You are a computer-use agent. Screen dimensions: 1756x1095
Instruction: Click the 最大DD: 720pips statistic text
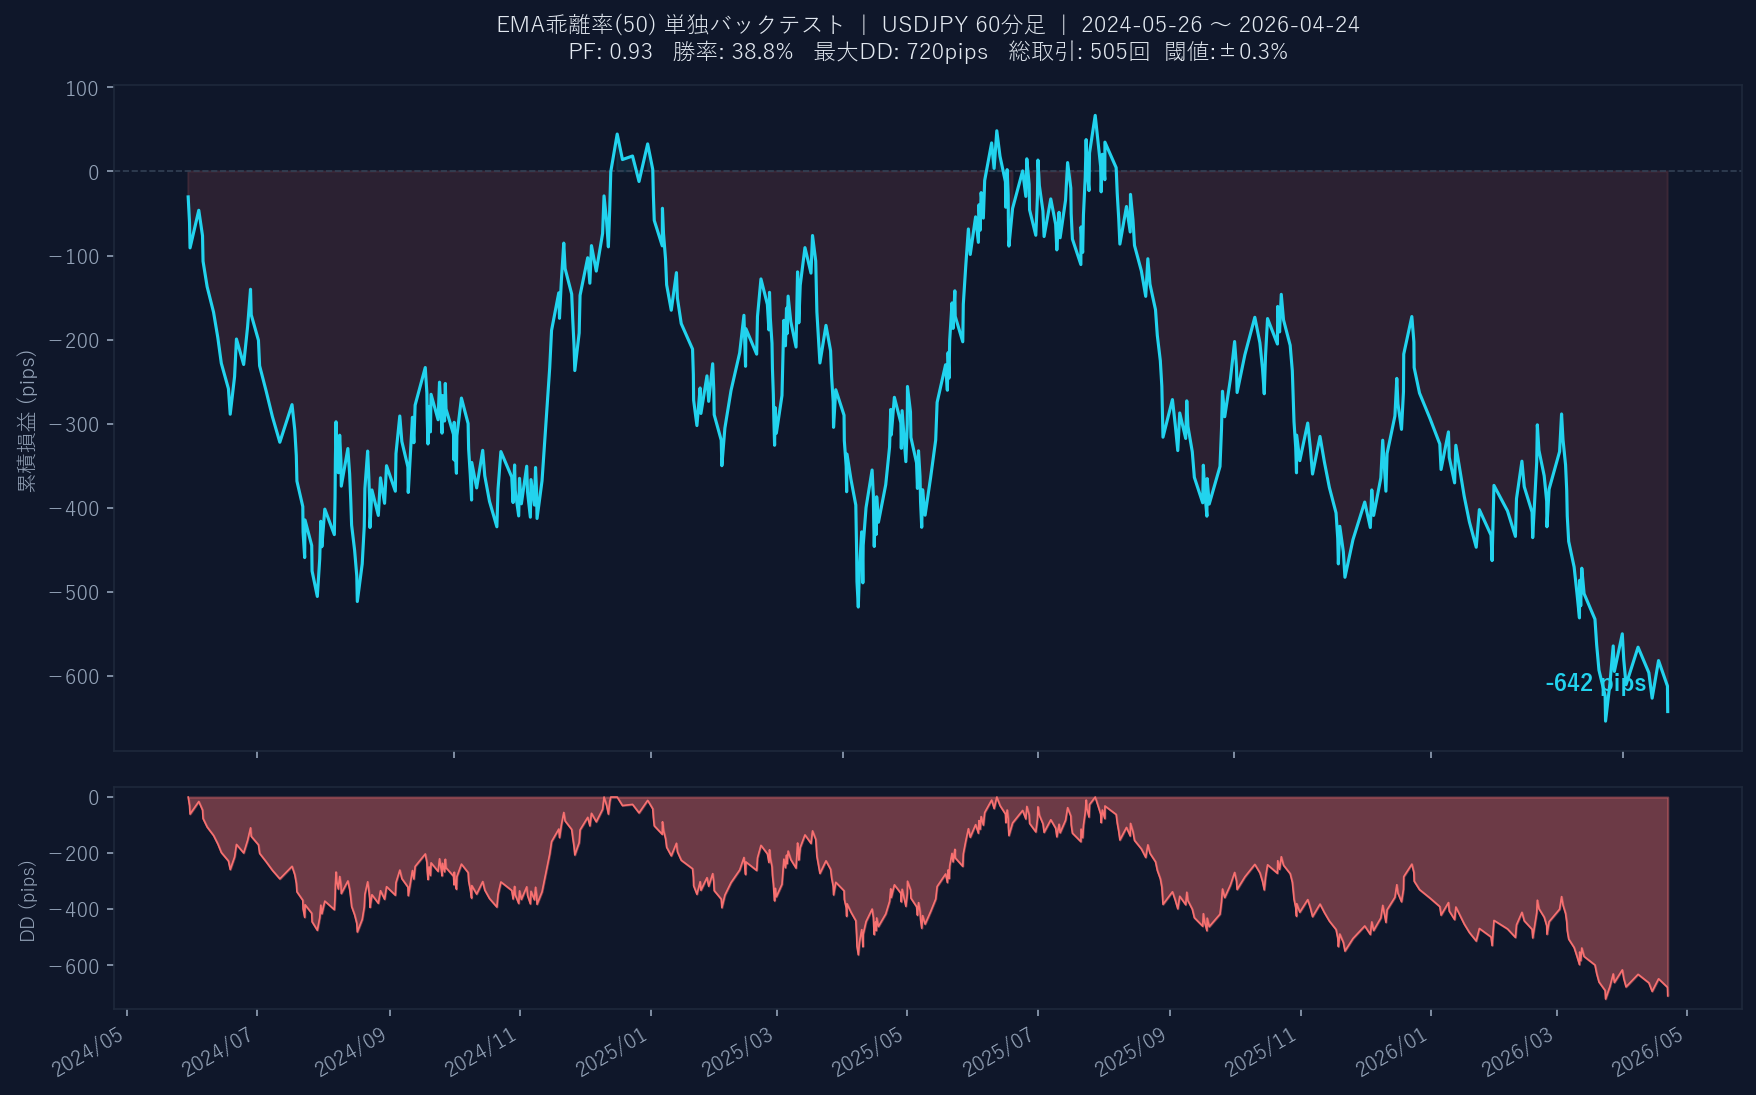pos(900,52)
